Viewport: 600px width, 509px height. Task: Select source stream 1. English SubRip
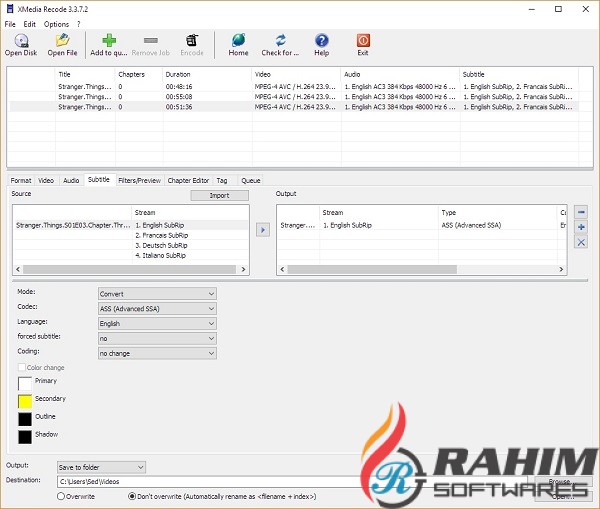point(160,225)
